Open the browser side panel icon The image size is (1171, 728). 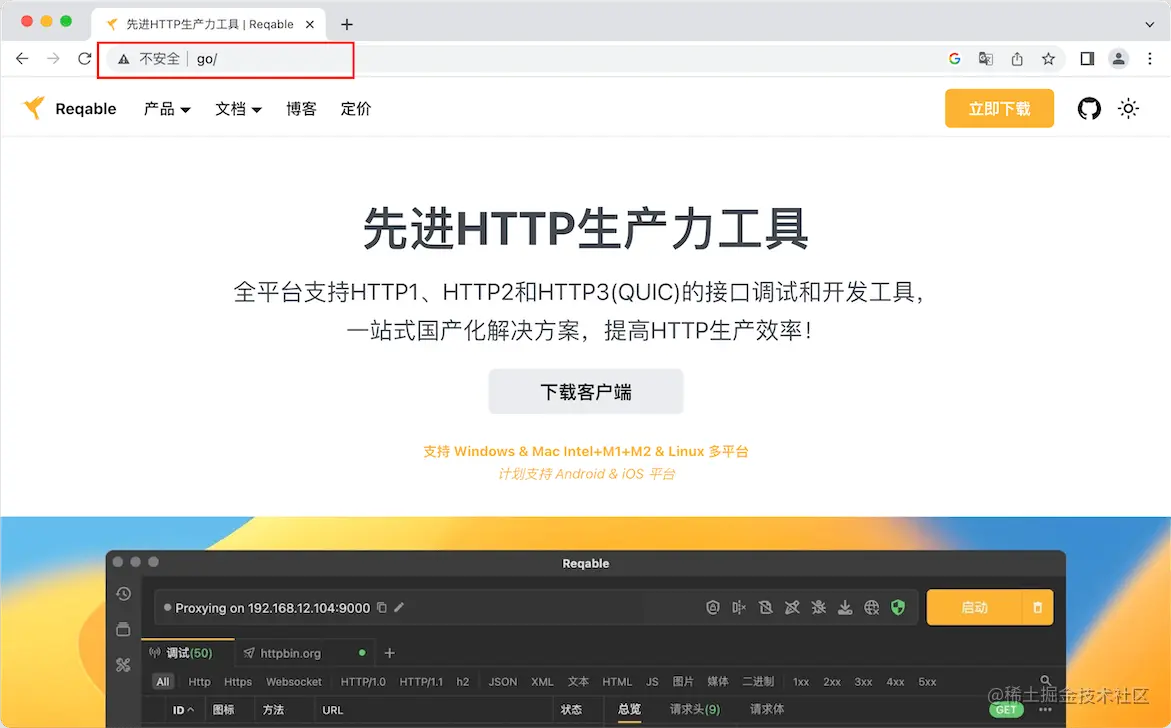[x=1087, y=58]
